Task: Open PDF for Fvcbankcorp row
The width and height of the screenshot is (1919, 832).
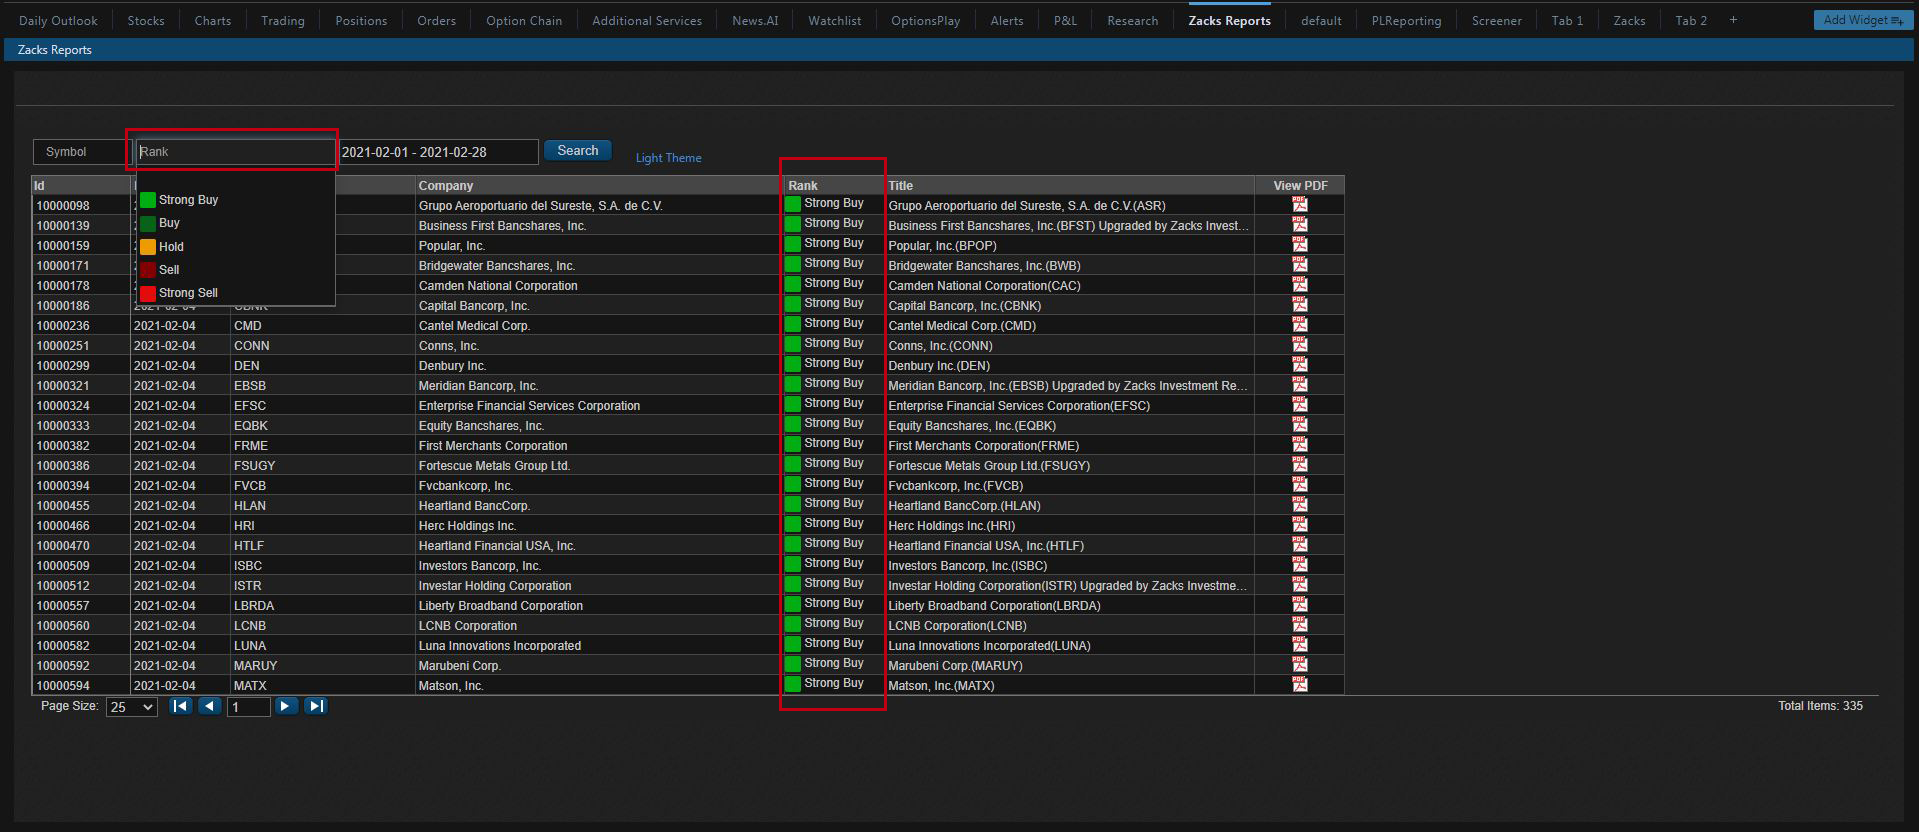Action: tap(1299, 484)
